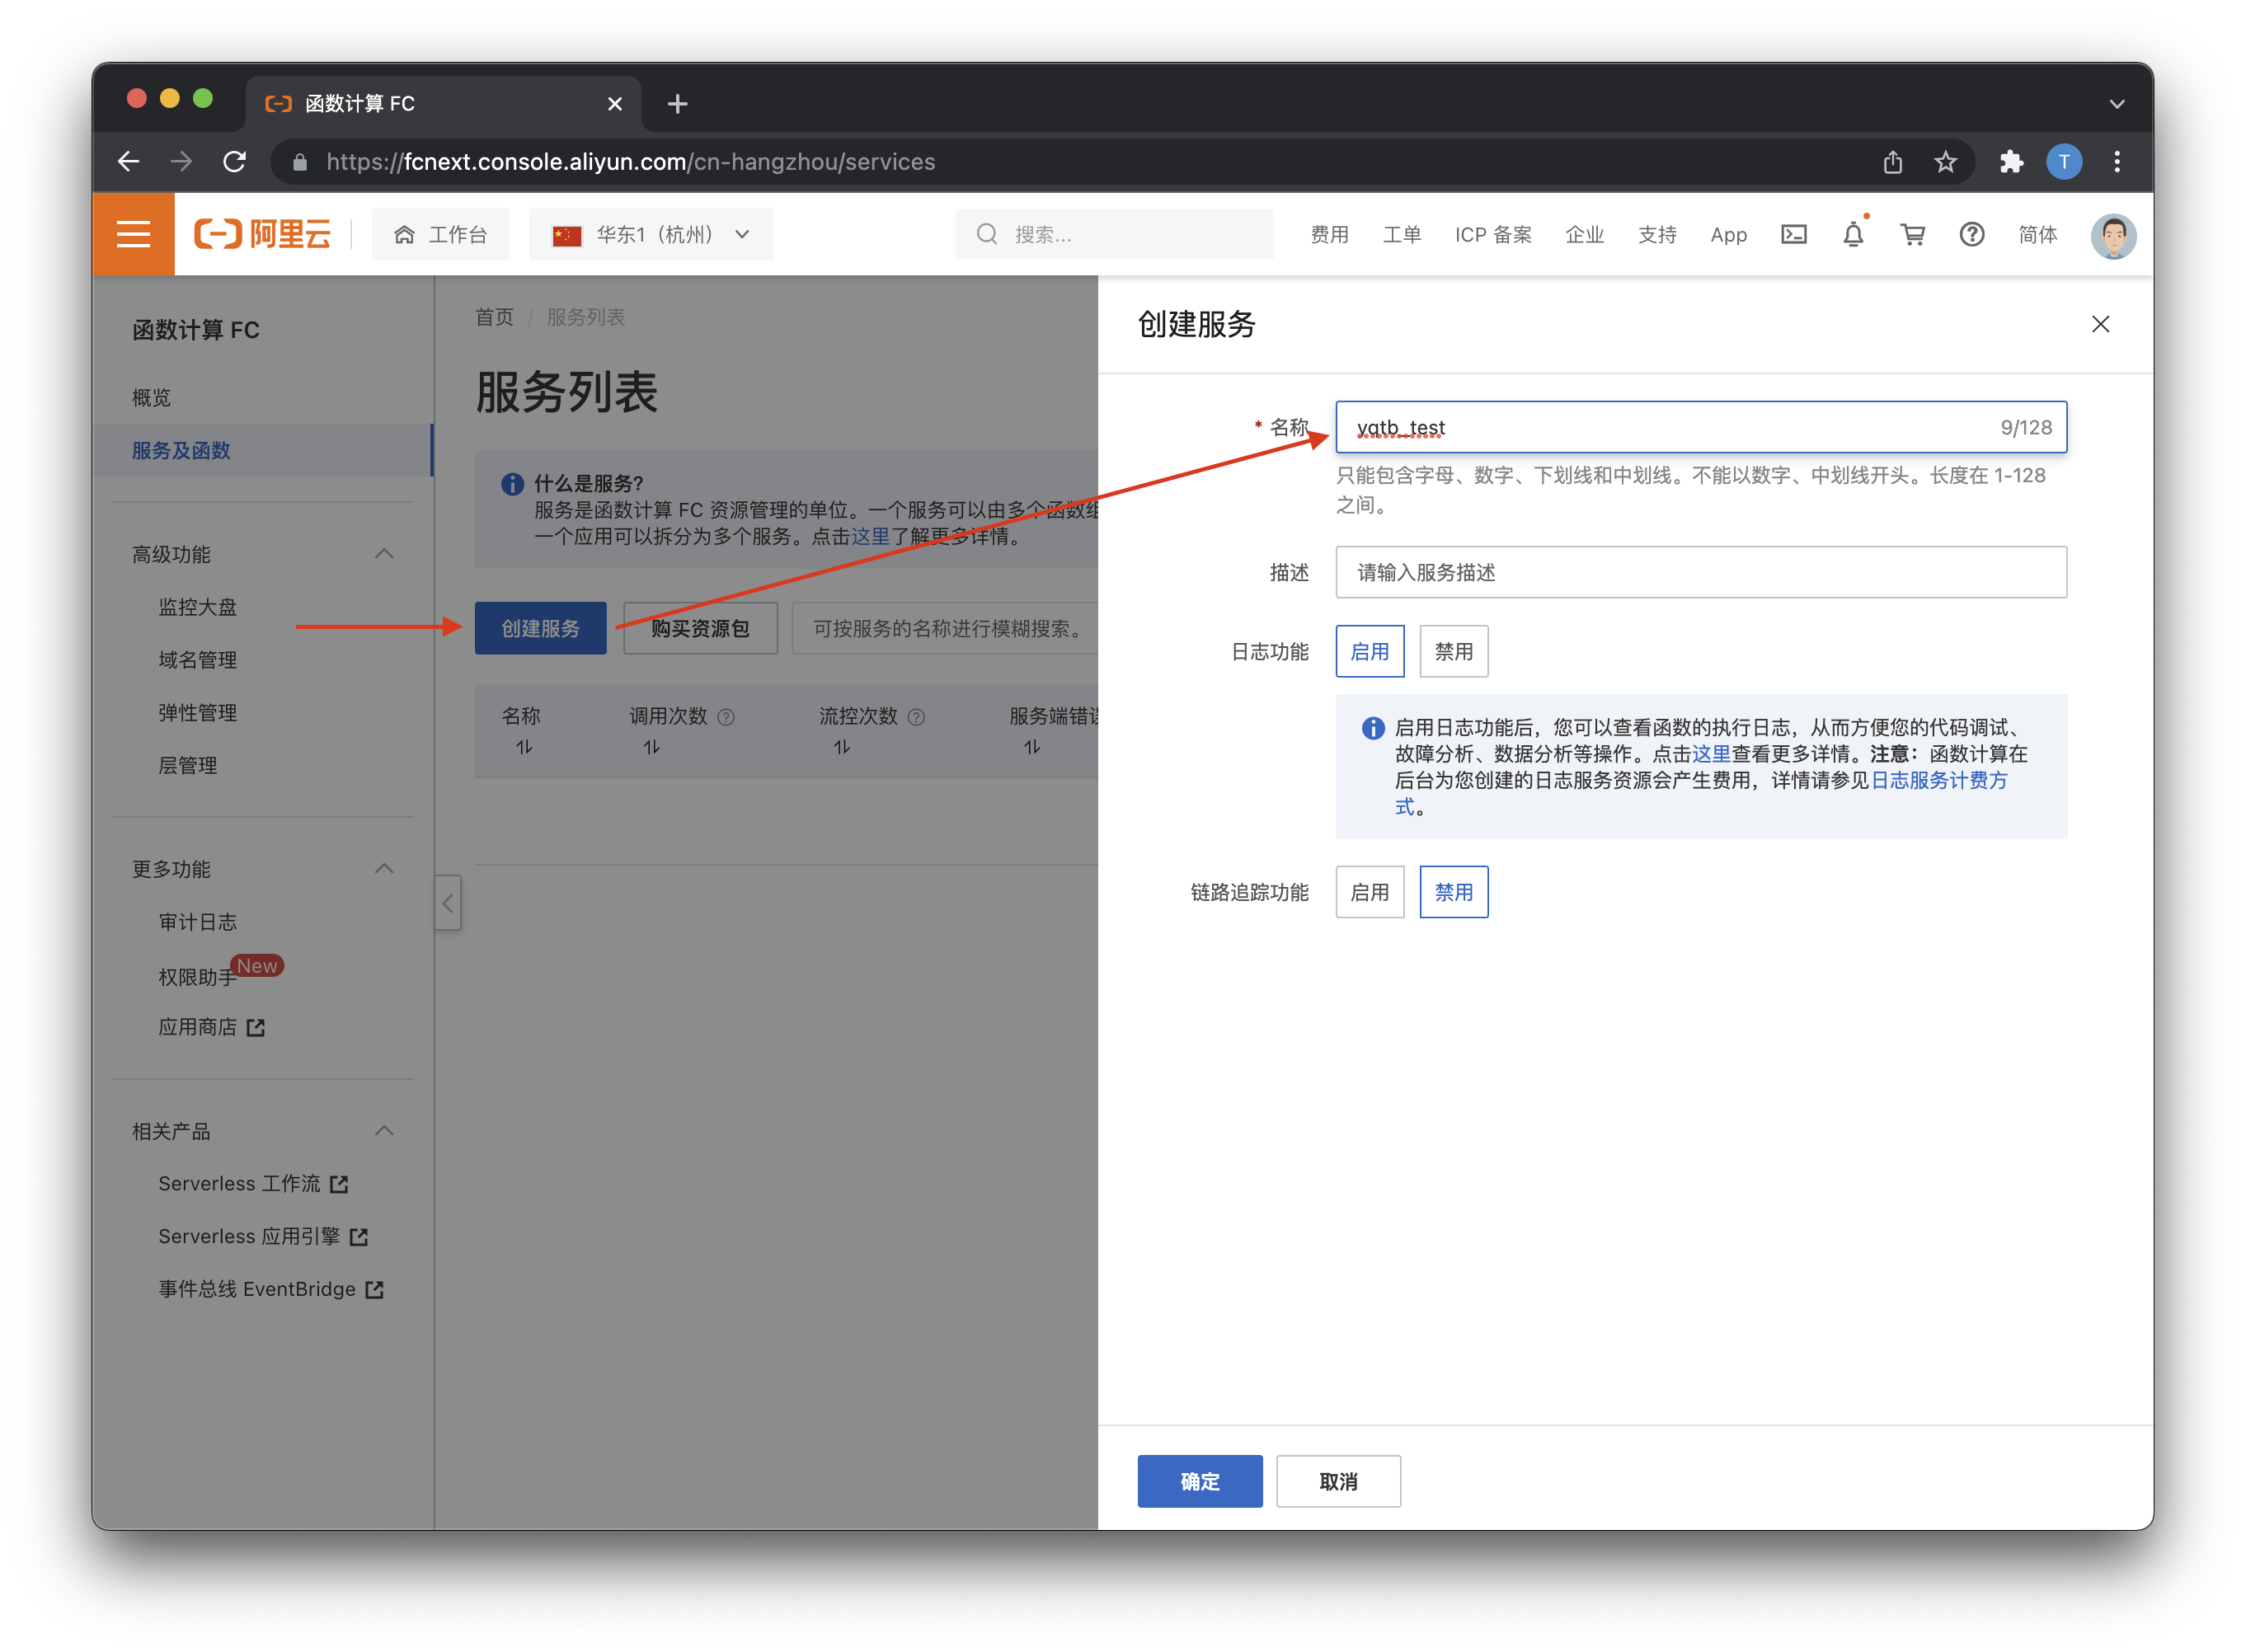Sort table by 名称 column
The image size is (2246, 1652).
pyautogui.click(x=523, y=747)
